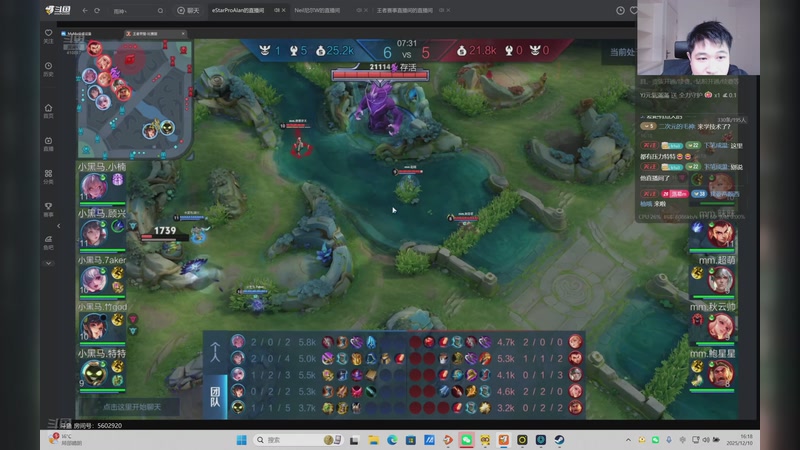Select the MuMu emulator tab in stream
This screenshot has height=450, width=800.
coord(78,34)
